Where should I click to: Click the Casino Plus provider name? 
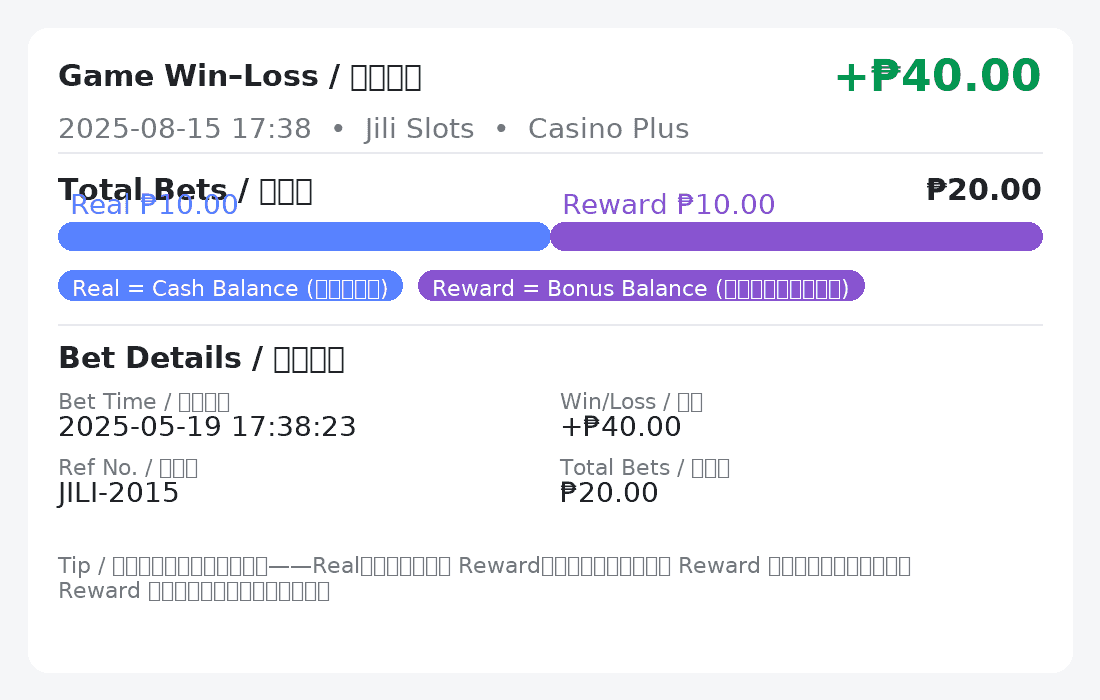tap(608, 129)
